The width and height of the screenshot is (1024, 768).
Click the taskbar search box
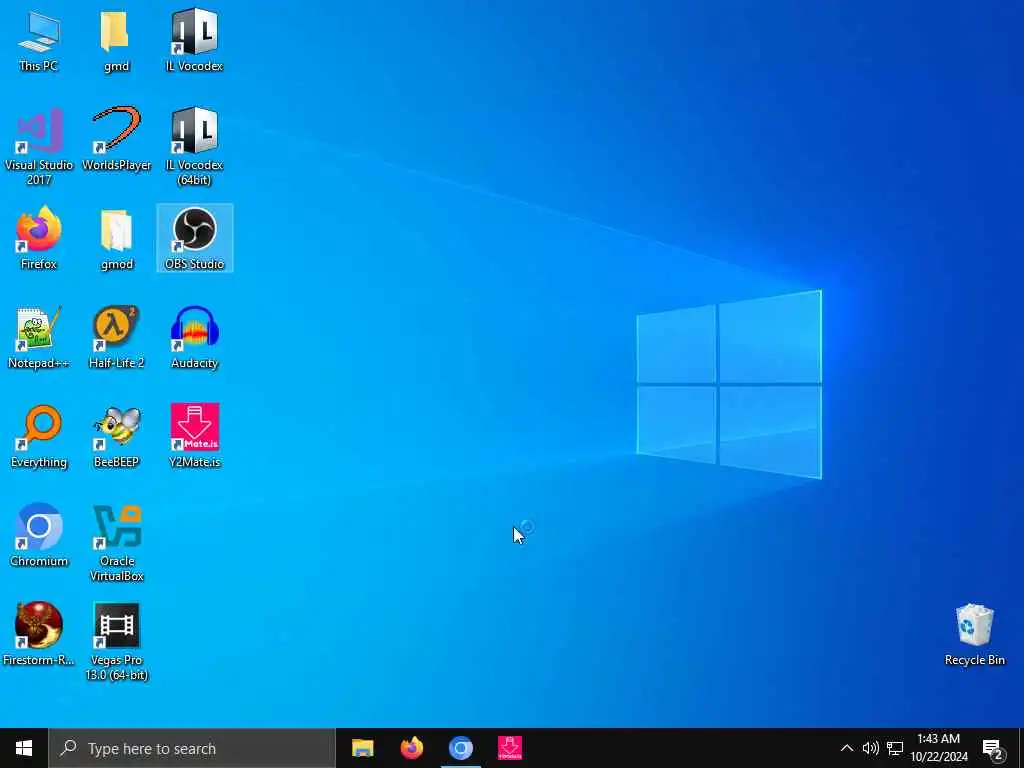point(192,748)
